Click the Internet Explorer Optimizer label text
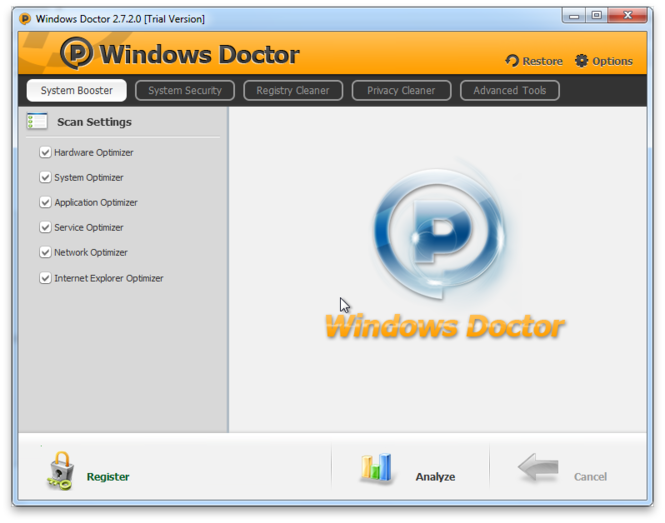665x523 pixels. point(109,278)
